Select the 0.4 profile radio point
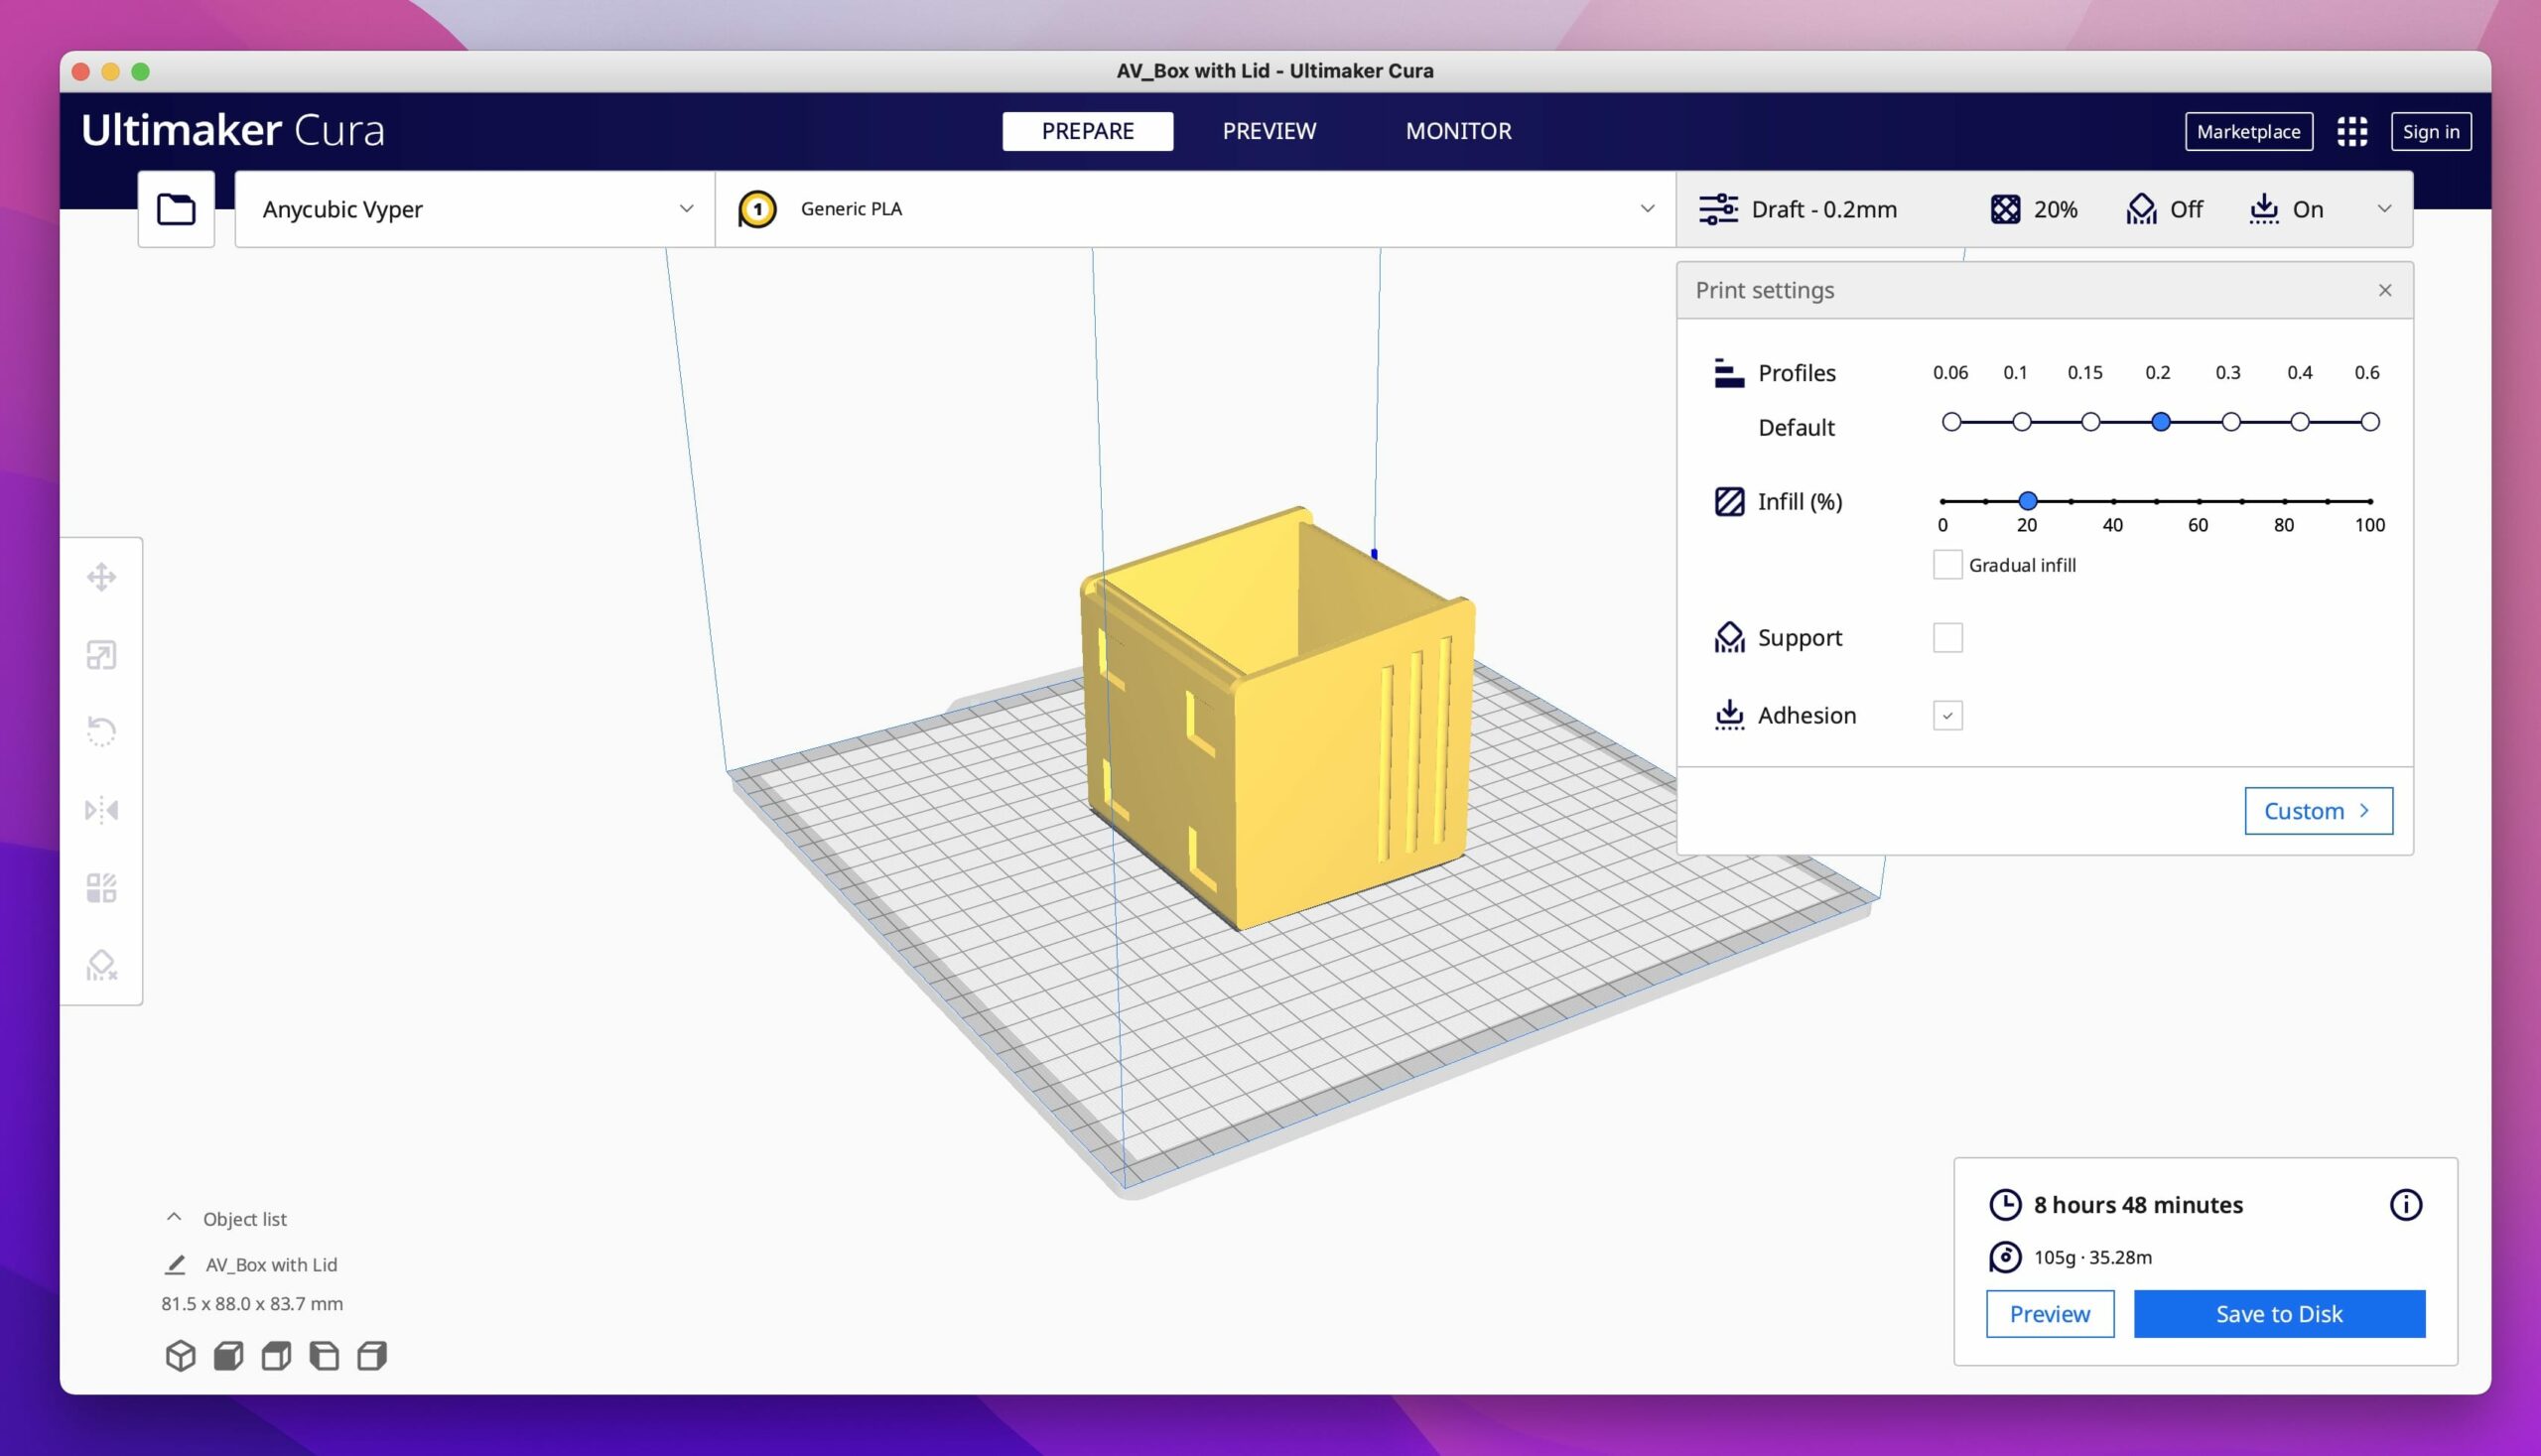This screenshot has width=2541, height=1456. [x=2300, y=422]
